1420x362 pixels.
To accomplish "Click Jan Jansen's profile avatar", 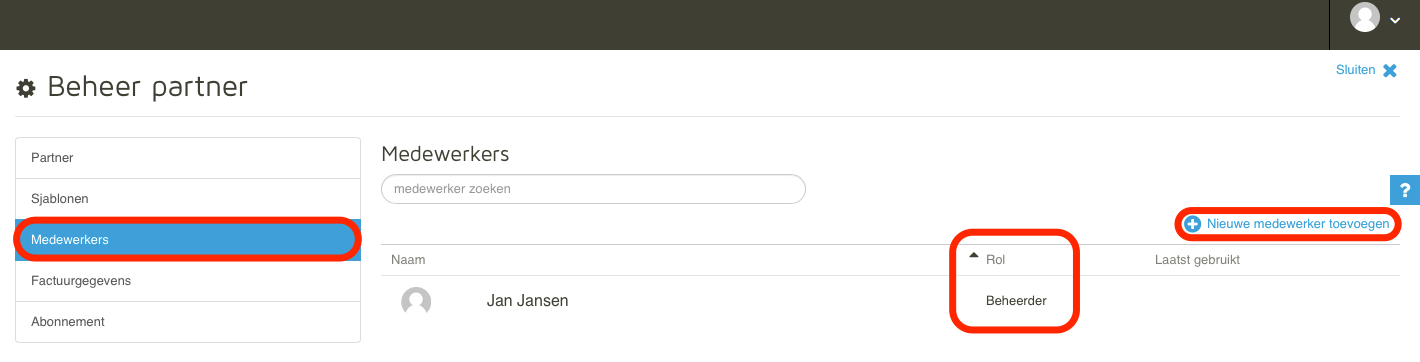I will pos(416,301).
